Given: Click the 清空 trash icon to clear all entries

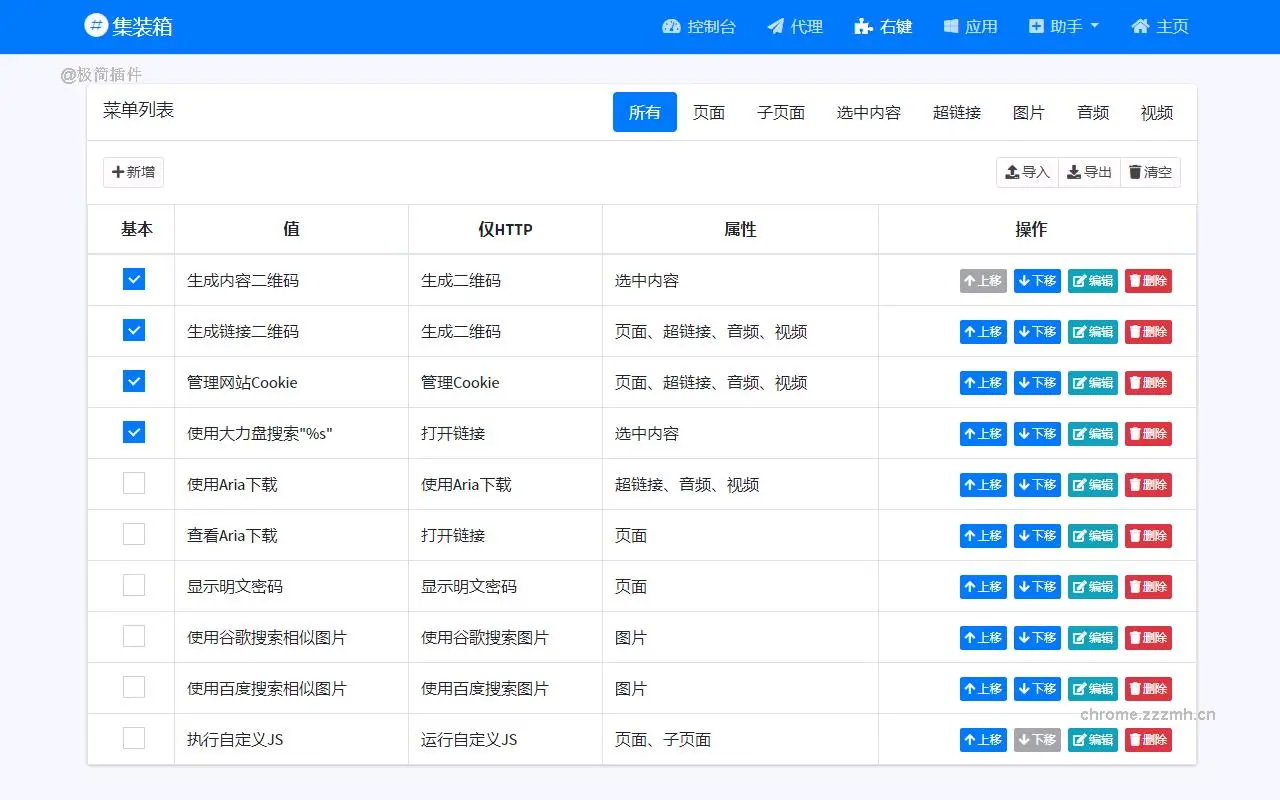Looking at the screenshot, I should [1137, 171].
